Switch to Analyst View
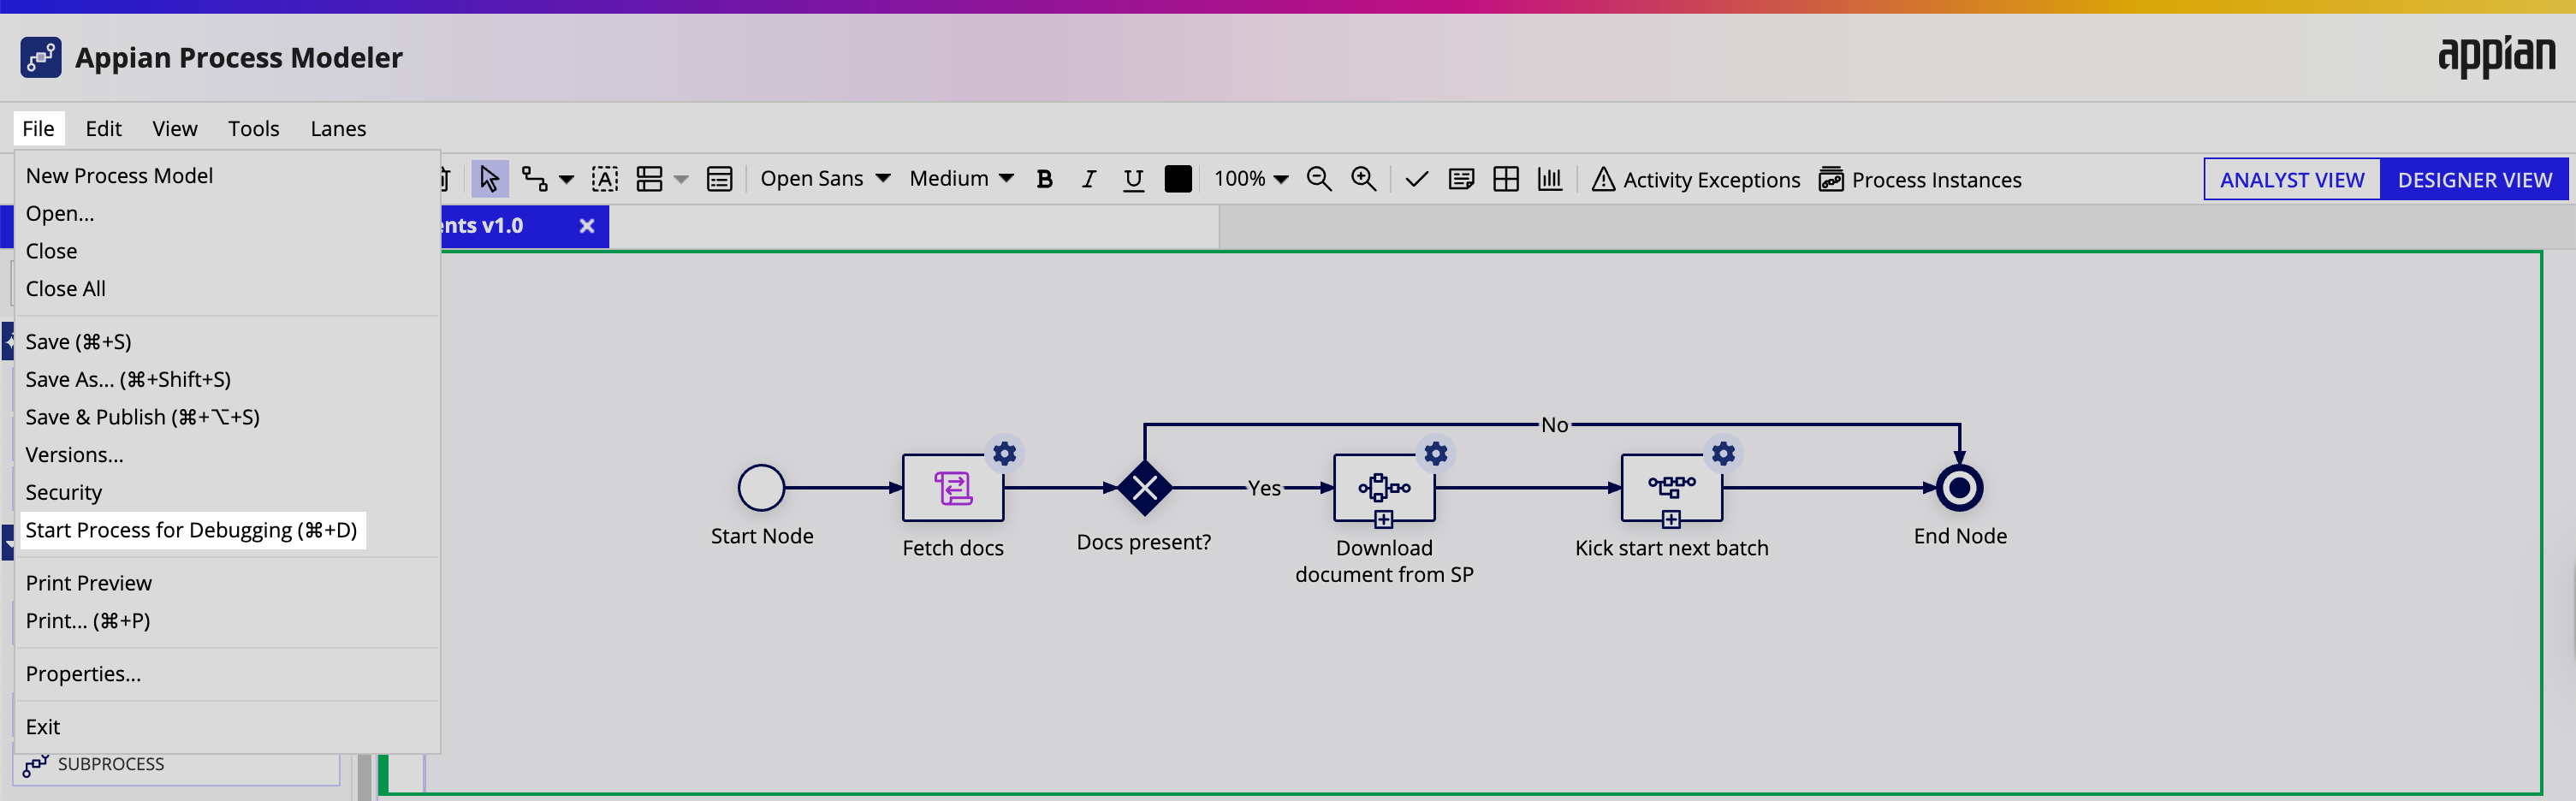 (x=2292, y=180)
